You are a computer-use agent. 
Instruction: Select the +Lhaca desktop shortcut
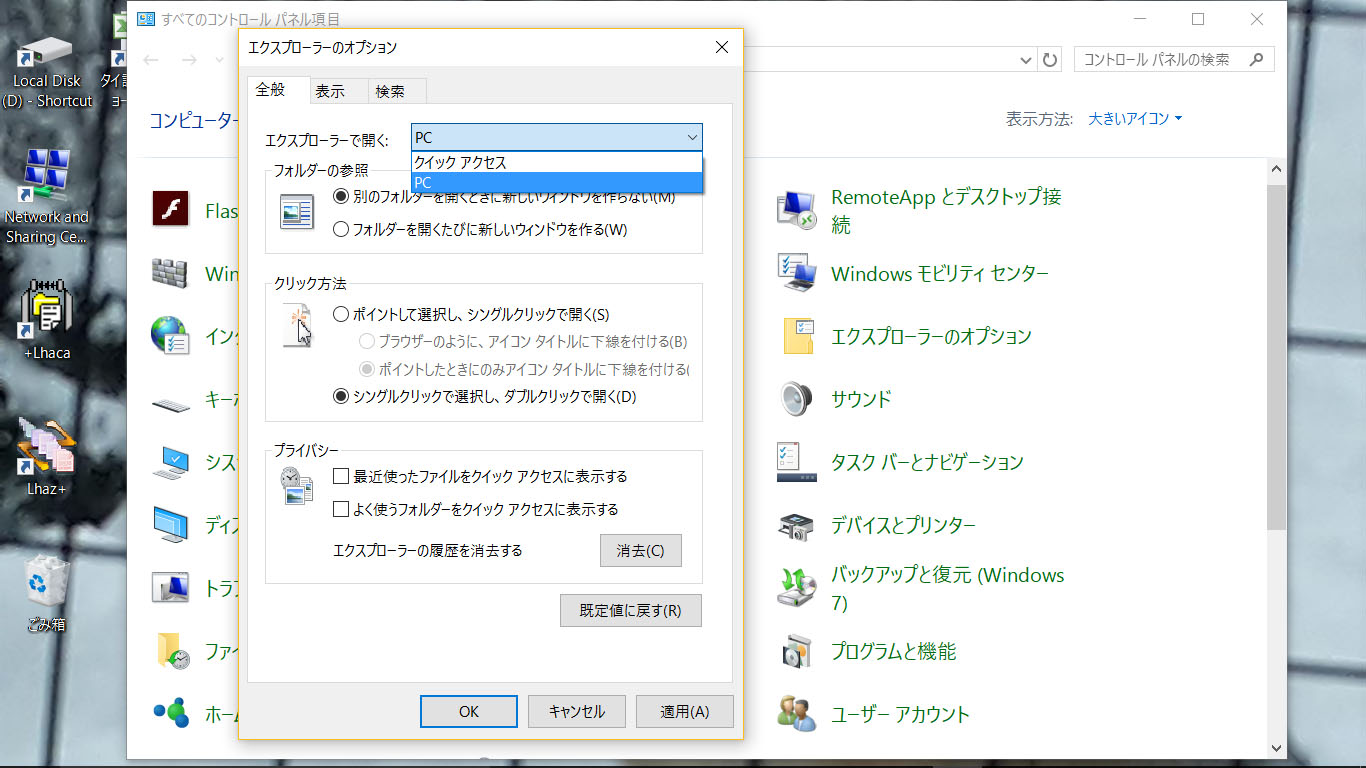[46, 320]
